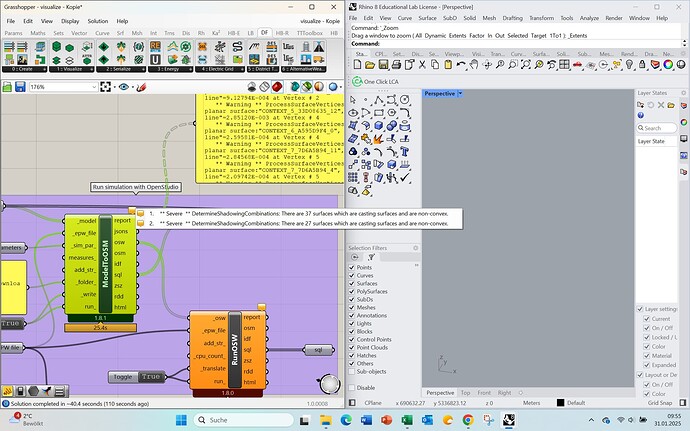Click the black Default layer color swatch
Image resolution: width=690 pixels, height=431 pixels.
(x=560, y=402)
